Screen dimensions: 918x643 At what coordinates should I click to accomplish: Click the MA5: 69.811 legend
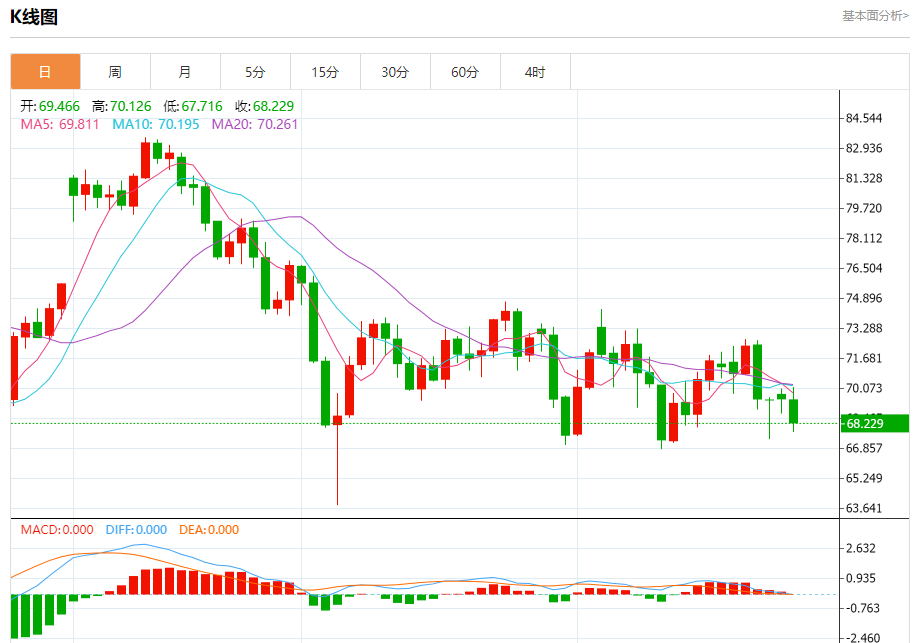pyautogui.click(x=60, y=124)
